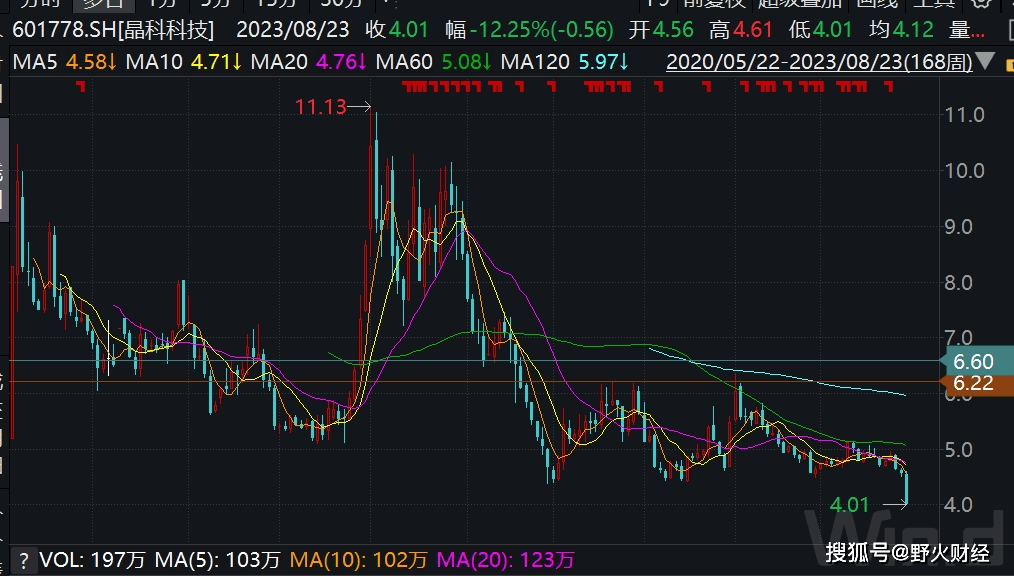Click the yellow 6.60 price tag
This screenshot has width=1014, height=576.
[975, 360]
